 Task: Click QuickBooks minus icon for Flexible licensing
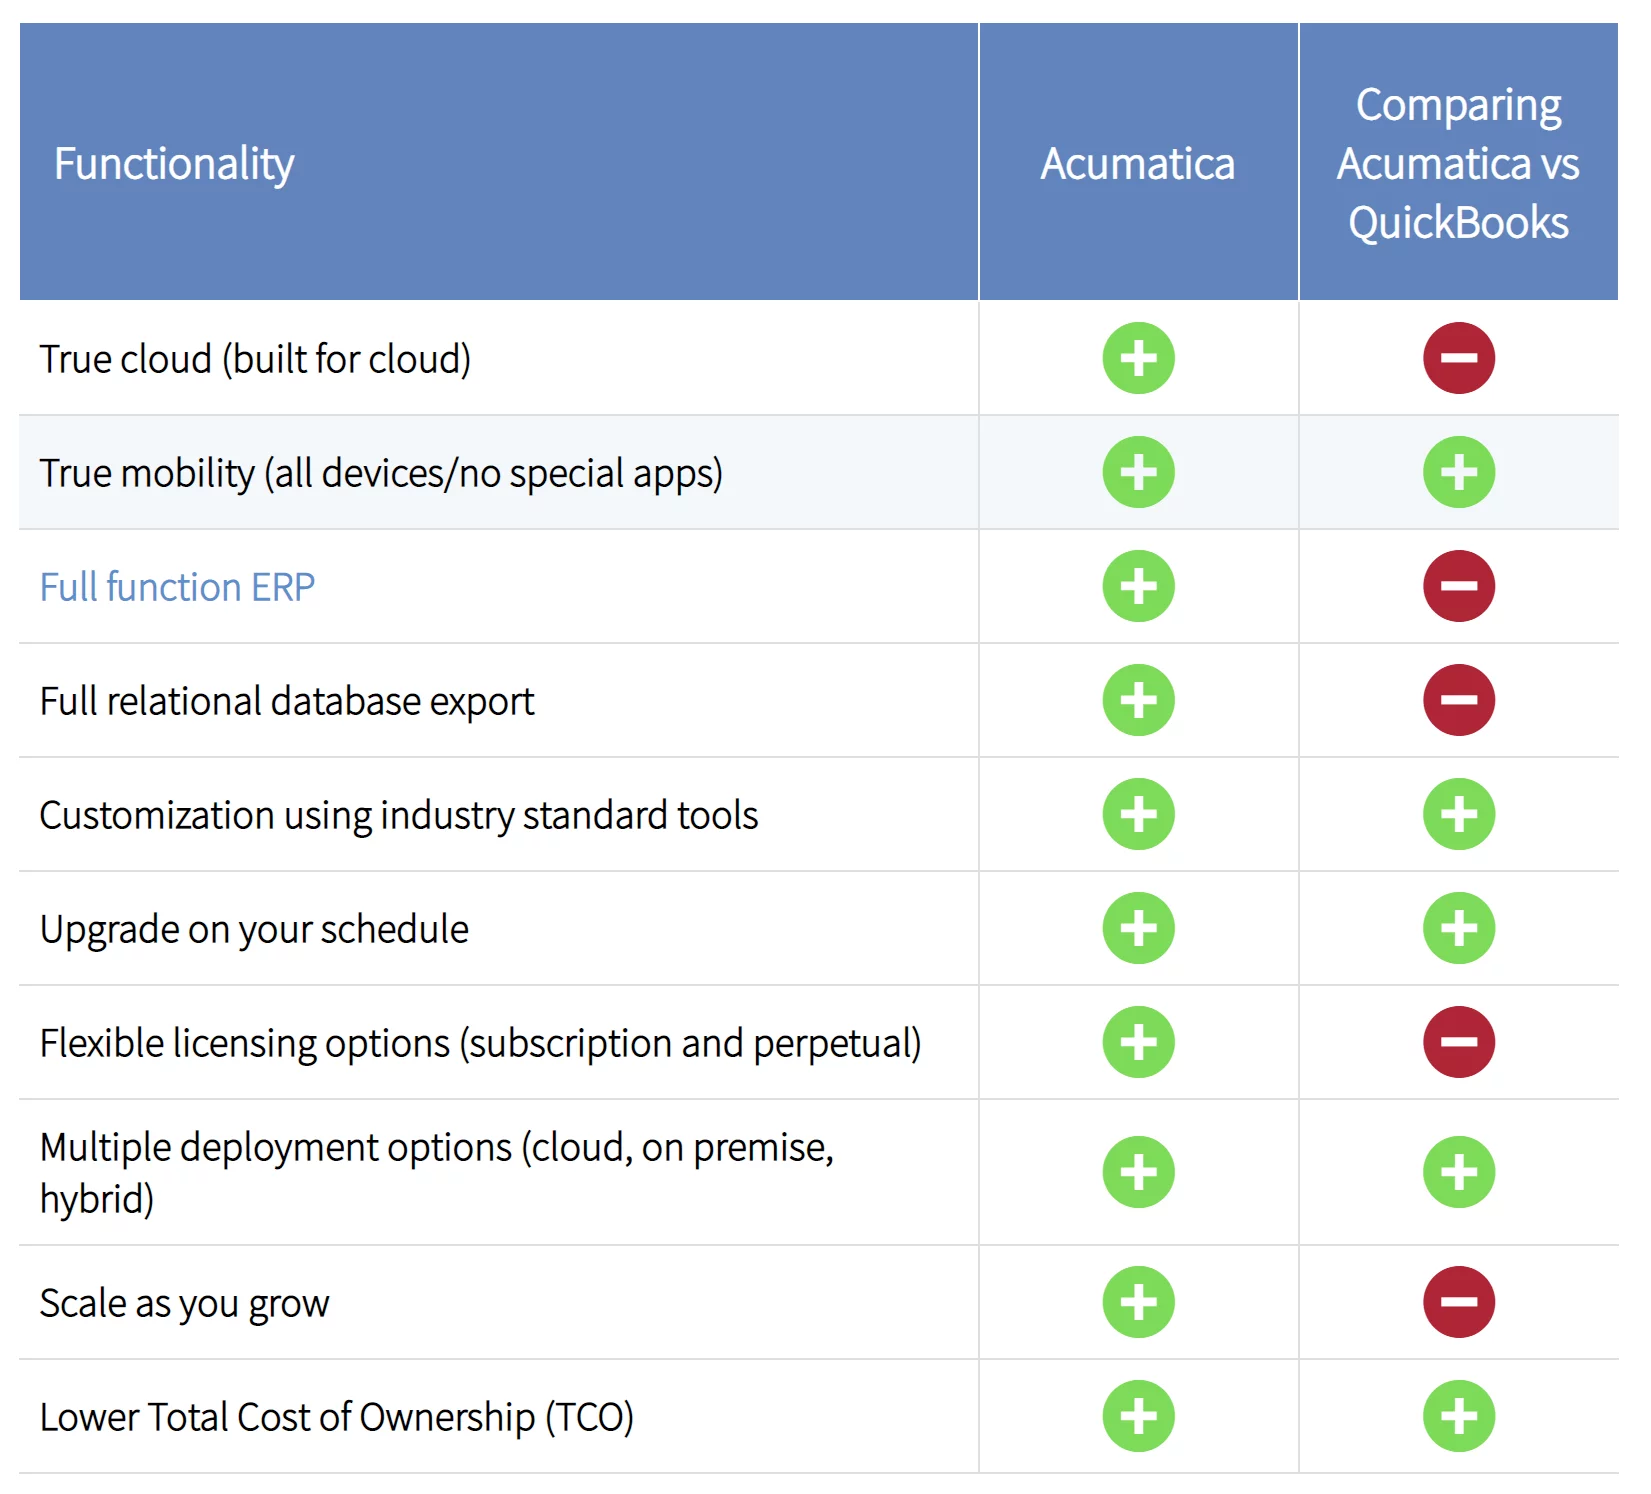[1458, 1042]
